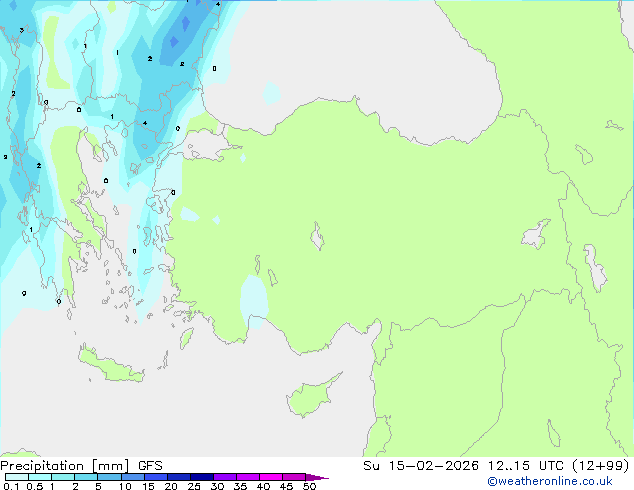This screenshot has width=634, height=490.
Task: Click the 5 to 10 mm legend swatch
Action: pos(109,477)
